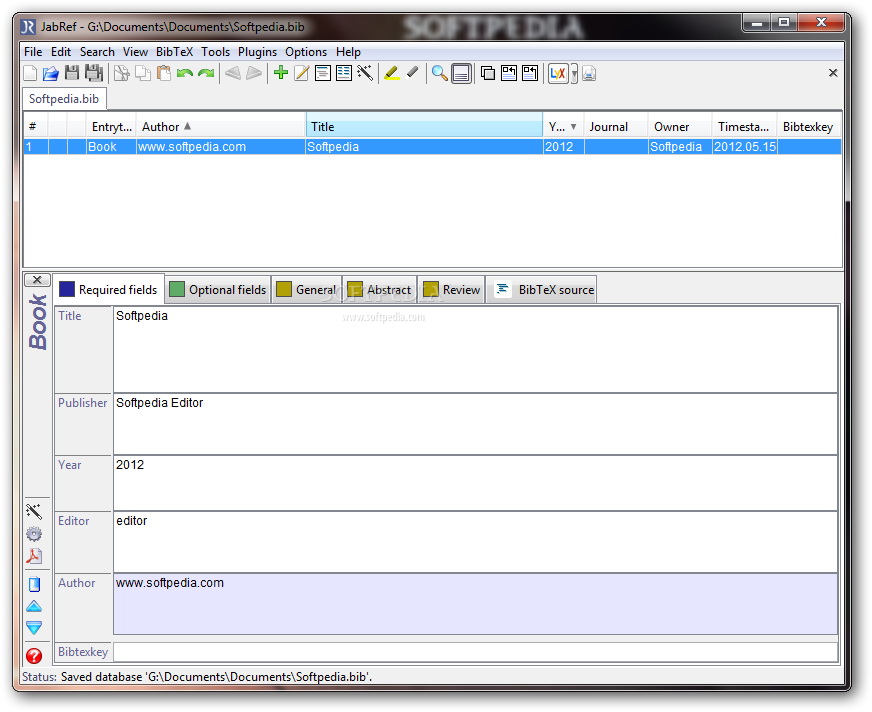Image resolution: width=872 pixels, height=712 pixels.
Task: Sort by the Author column header
Action: (221, 127)
